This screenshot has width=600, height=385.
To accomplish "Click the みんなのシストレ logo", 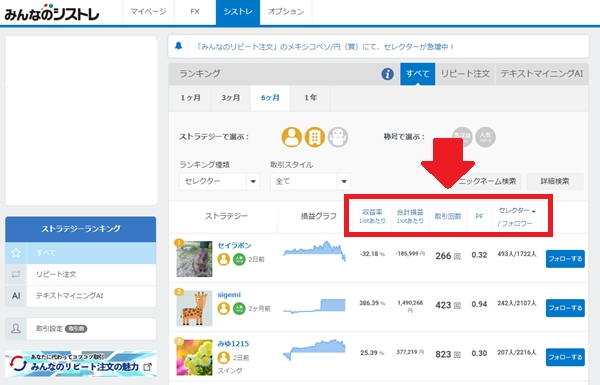I will click(52, 13).
